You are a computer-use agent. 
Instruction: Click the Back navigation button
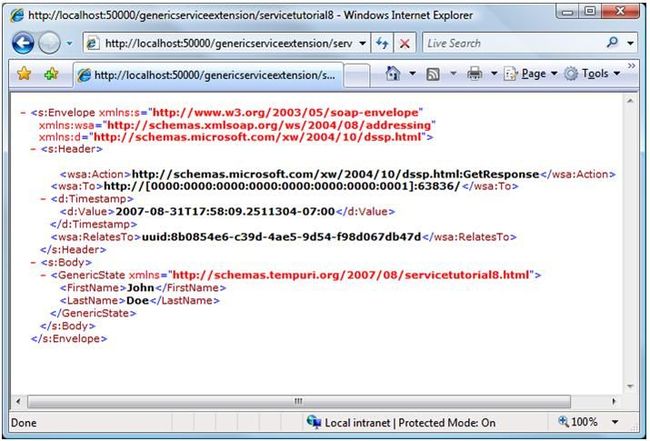(23, 43)
